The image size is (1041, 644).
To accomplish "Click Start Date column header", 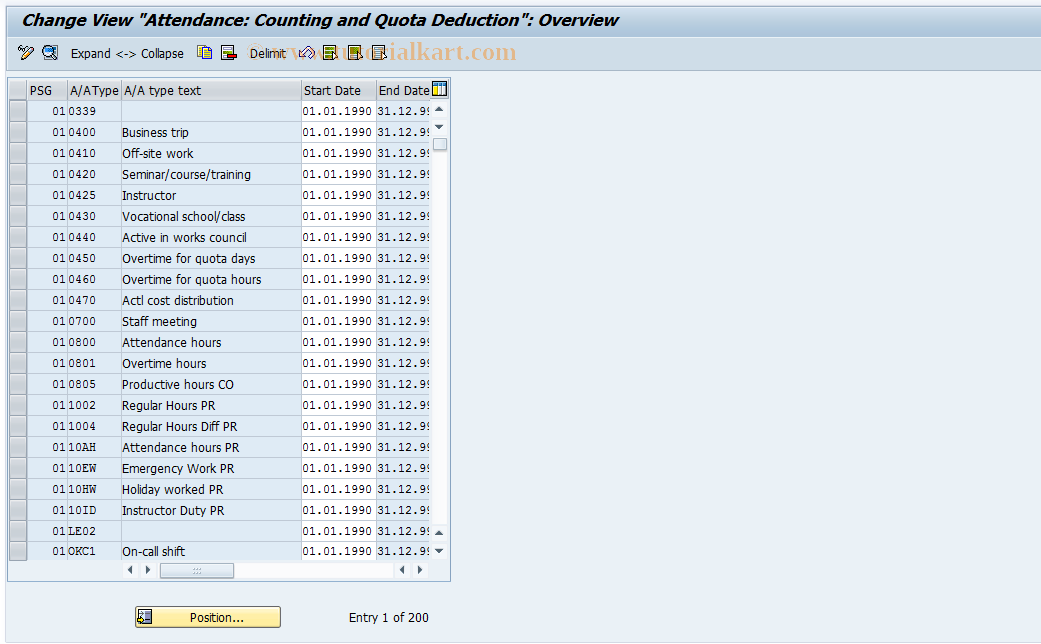I will coord(339,90).
